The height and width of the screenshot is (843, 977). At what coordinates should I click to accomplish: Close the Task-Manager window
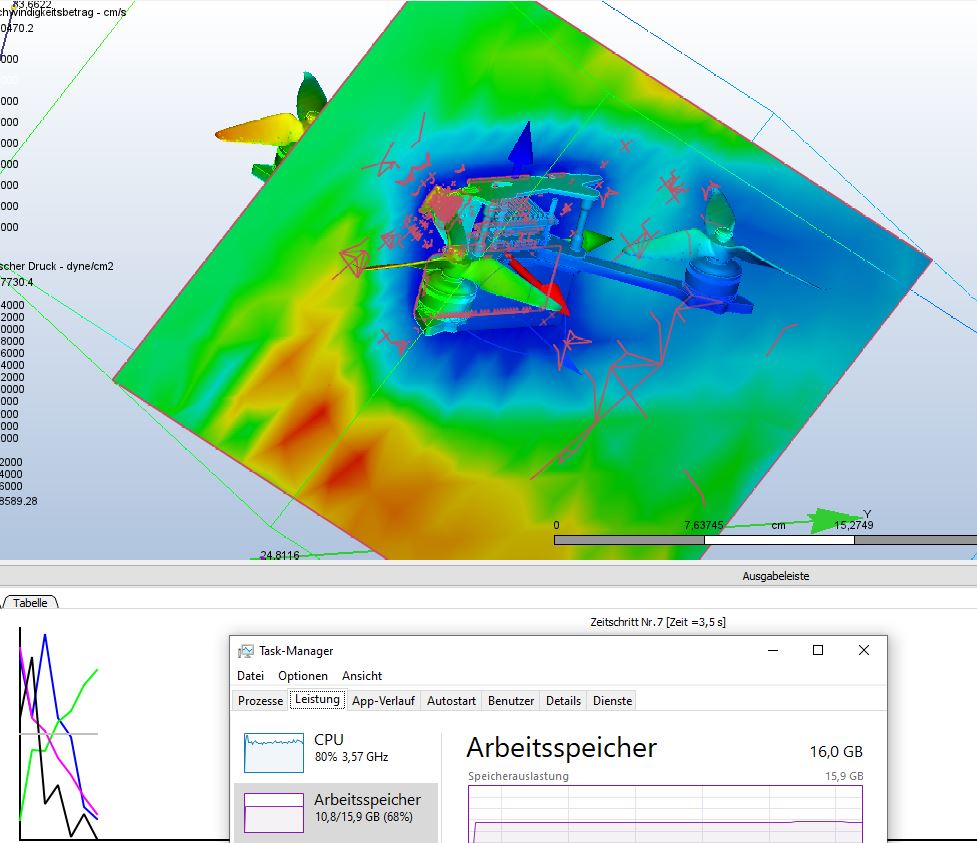tap(864, 650)
